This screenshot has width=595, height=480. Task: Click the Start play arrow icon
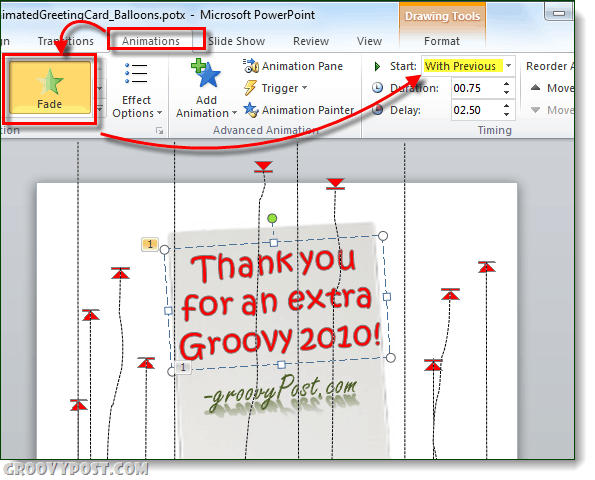coord(377,66)
